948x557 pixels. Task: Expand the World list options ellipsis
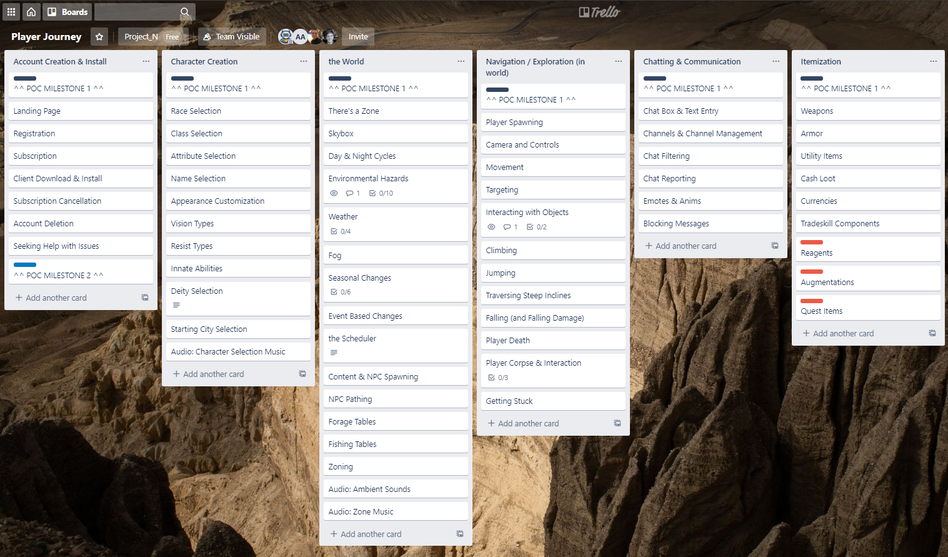461,62
